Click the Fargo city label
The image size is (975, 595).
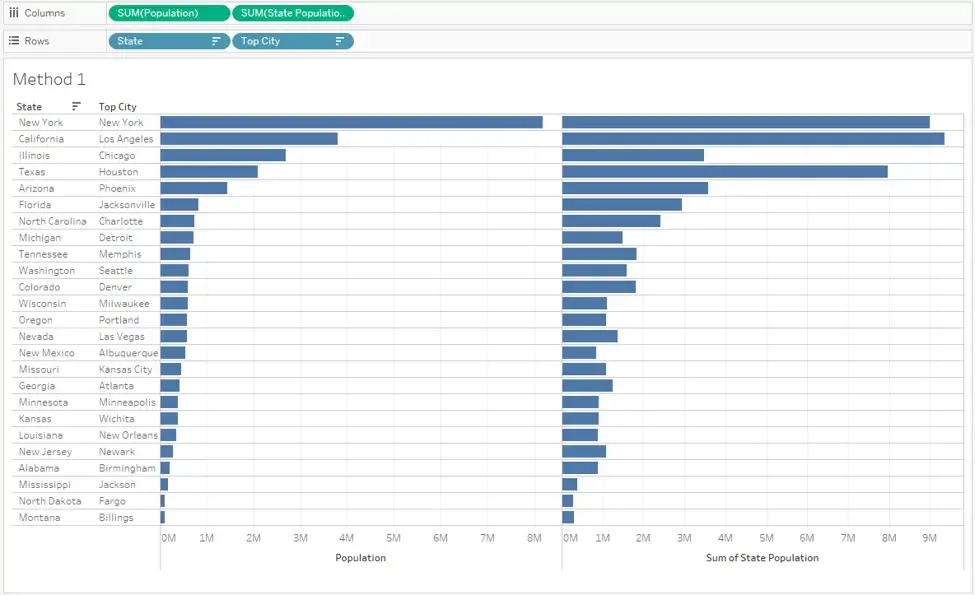click(x=112, y=501)
